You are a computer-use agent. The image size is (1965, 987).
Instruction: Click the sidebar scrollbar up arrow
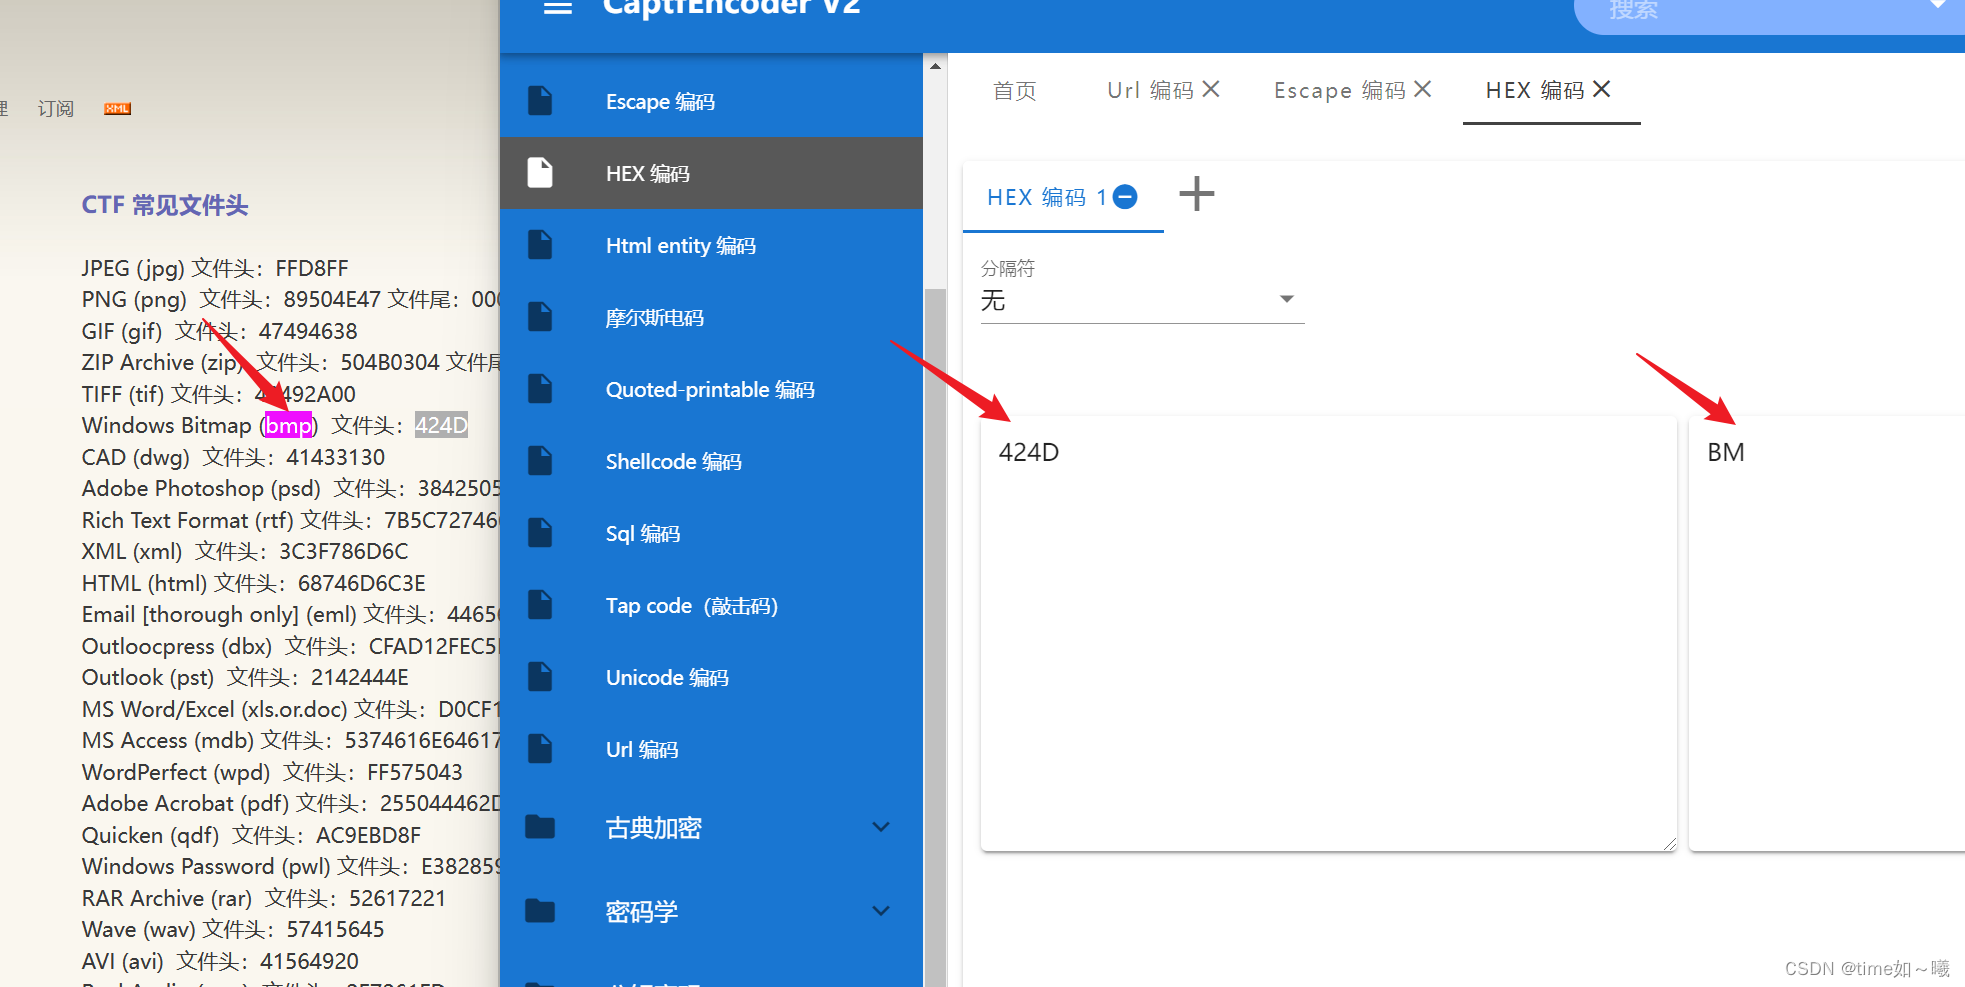pyautogui.click(x=935, y=66)
